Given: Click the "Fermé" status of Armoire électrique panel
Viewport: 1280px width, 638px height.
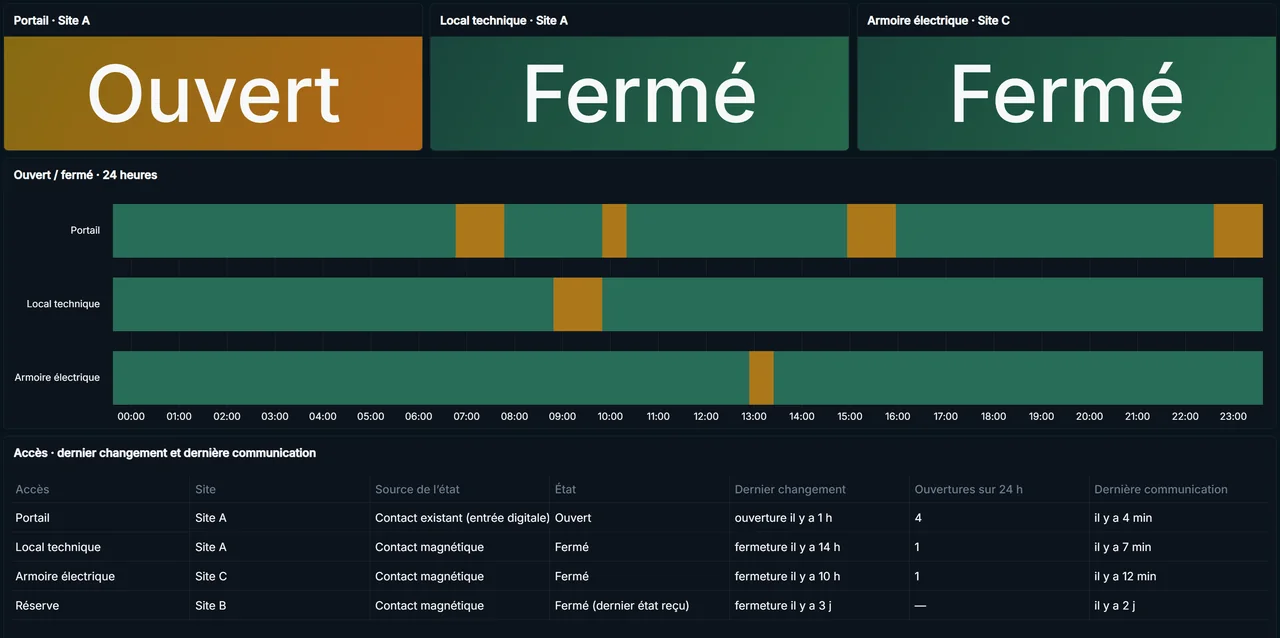Looking at the screenshot, I should pyautogui.click(x=1066, y=93).
